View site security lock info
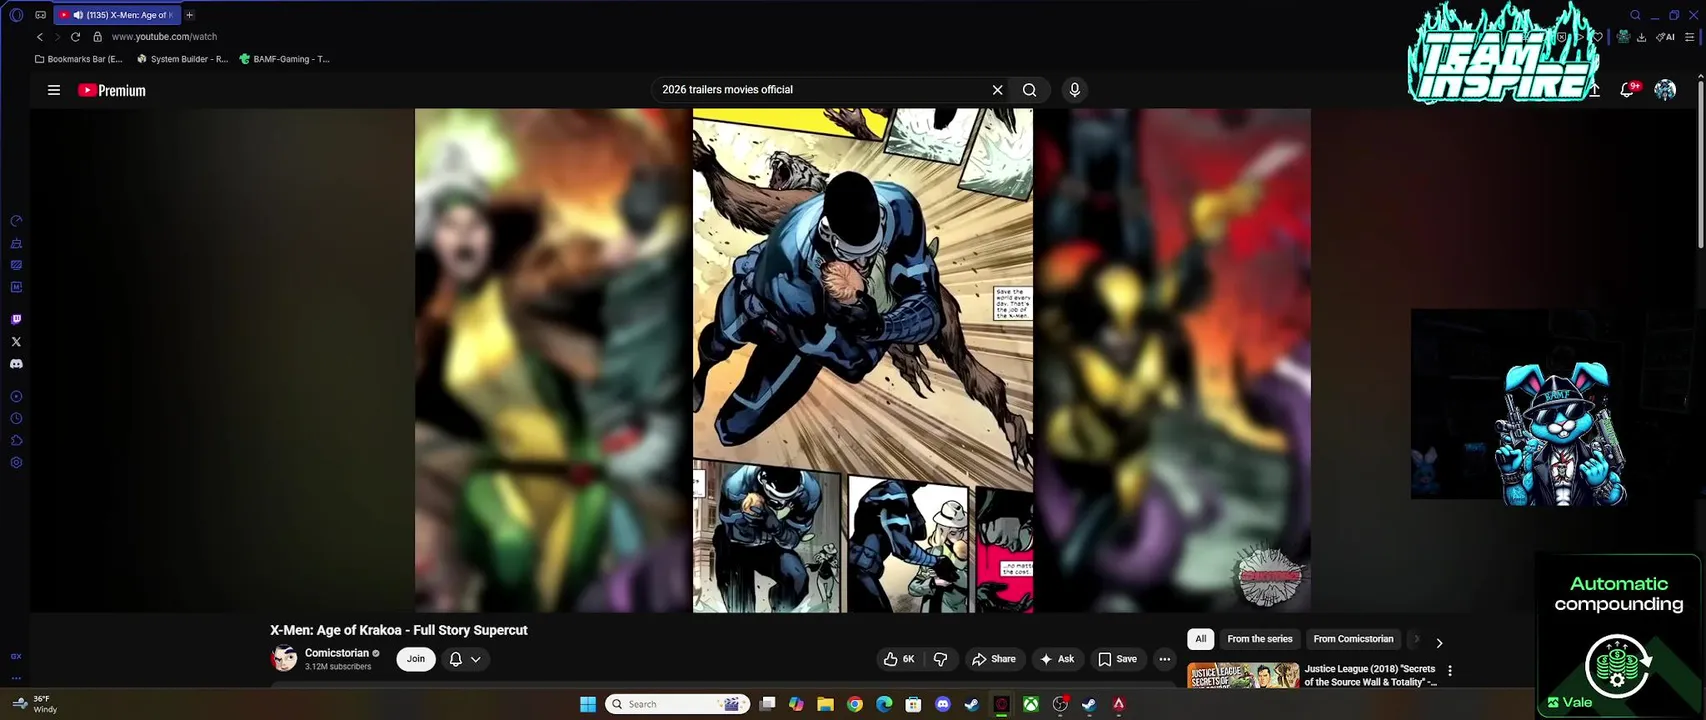The width and height of the screenshot is (1706, 720). (x=97, y=37)
